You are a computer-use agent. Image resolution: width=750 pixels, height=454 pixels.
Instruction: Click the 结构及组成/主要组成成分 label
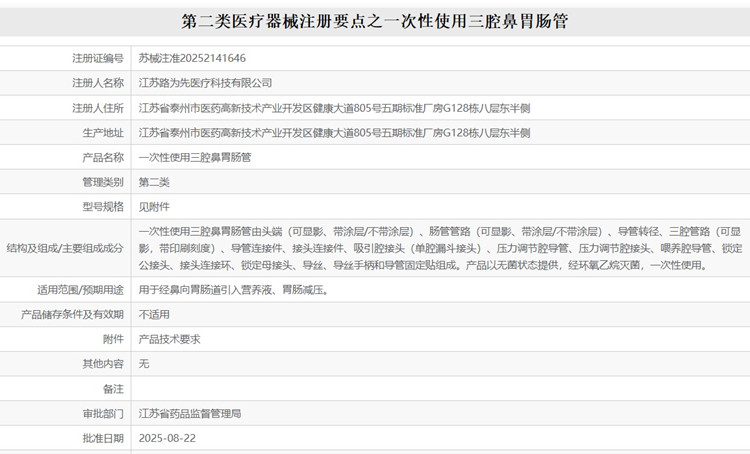coord(65,248)
